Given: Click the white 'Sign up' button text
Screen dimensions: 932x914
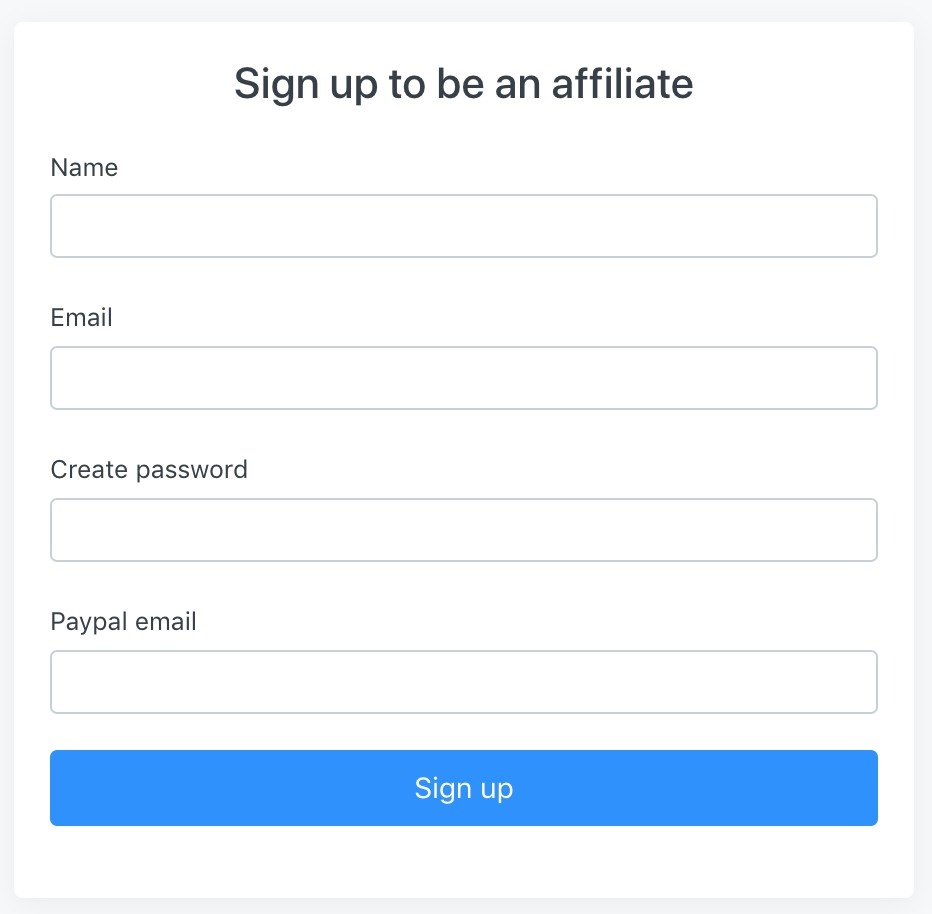Looking at the screenshot, I should 464,788.
